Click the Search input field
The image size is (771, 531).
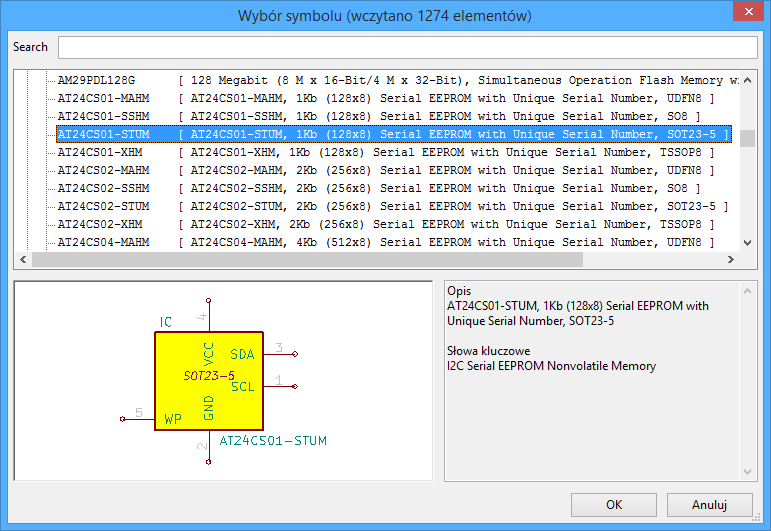point(407,47)
